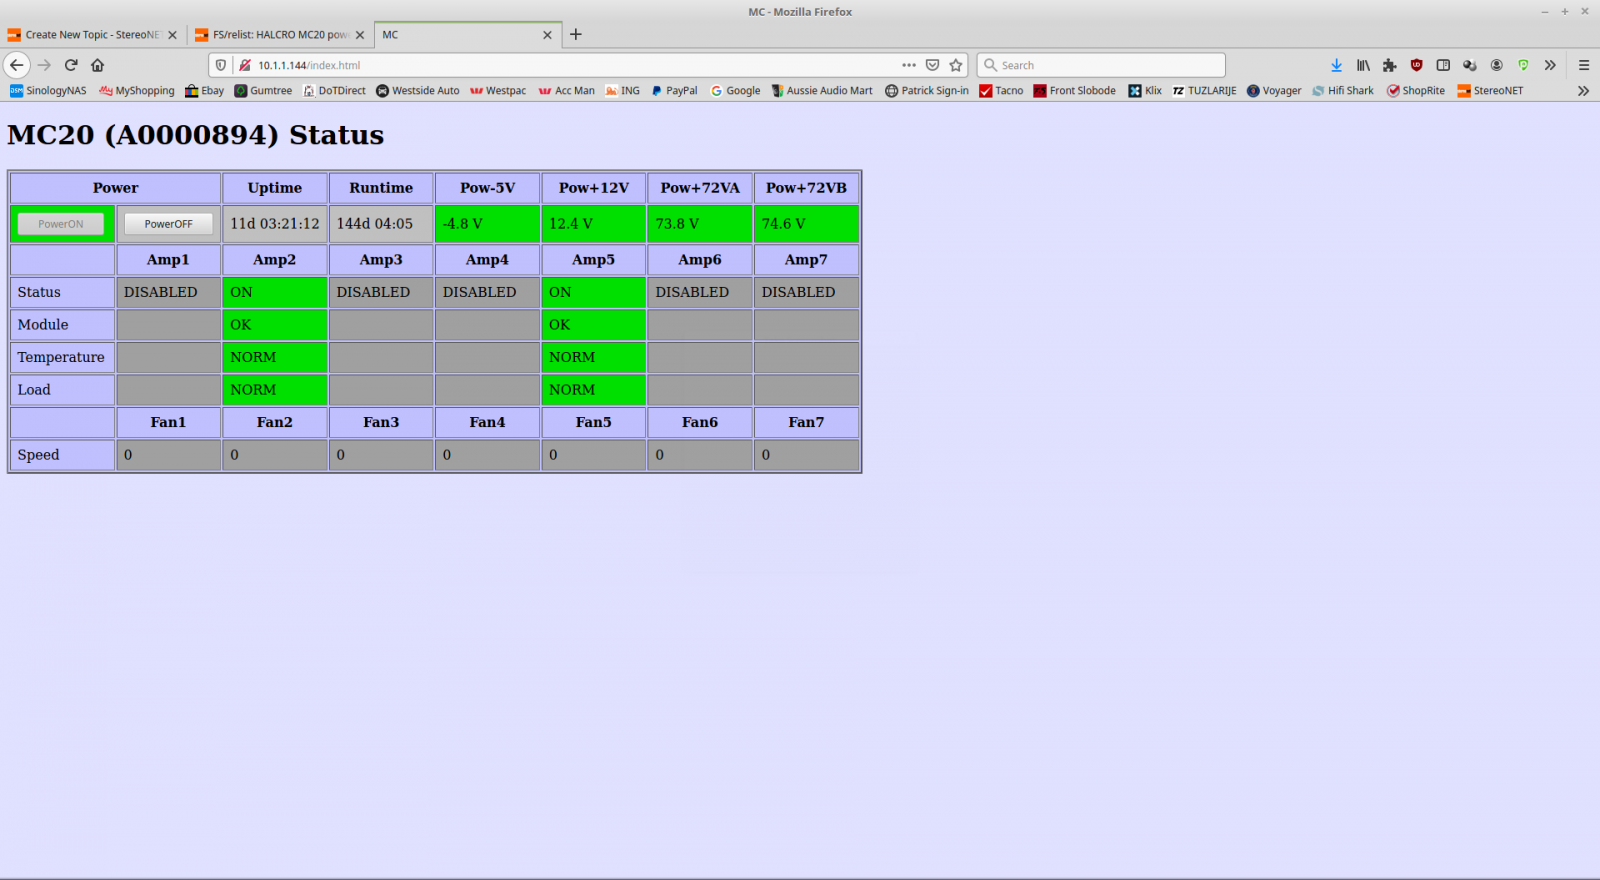The image size is (1600, 880).
Task: Open the Downloads arrow icon
Action: pos(1336,65)
